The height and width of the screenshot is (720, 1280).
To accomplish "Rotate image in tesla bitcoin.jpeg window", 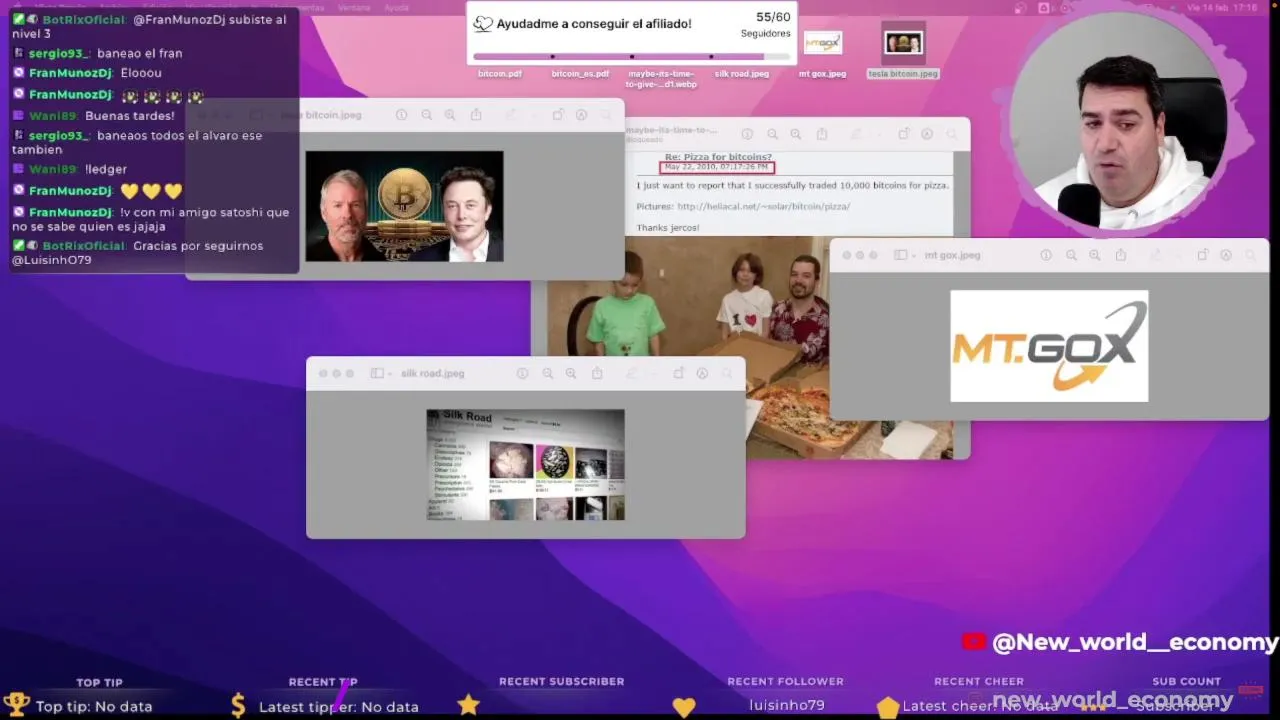I will click(558, 115).
